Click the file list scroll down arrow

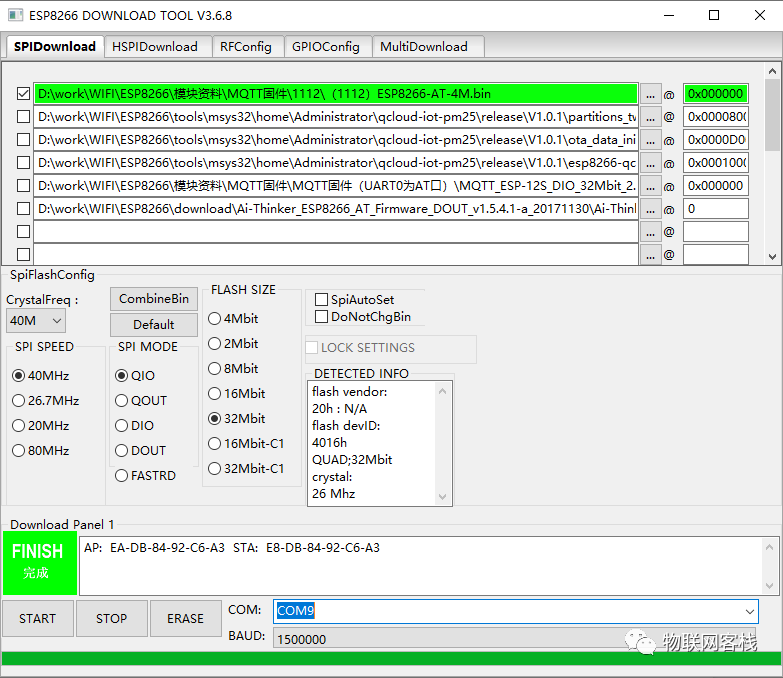773,257
